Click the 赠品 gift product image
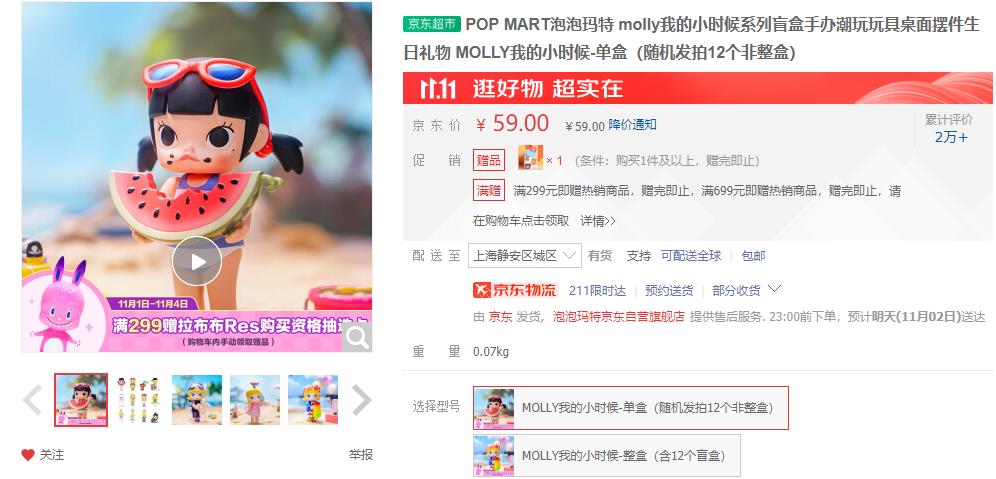The height and width of the screenshot is (479, 996). point(530,158)
